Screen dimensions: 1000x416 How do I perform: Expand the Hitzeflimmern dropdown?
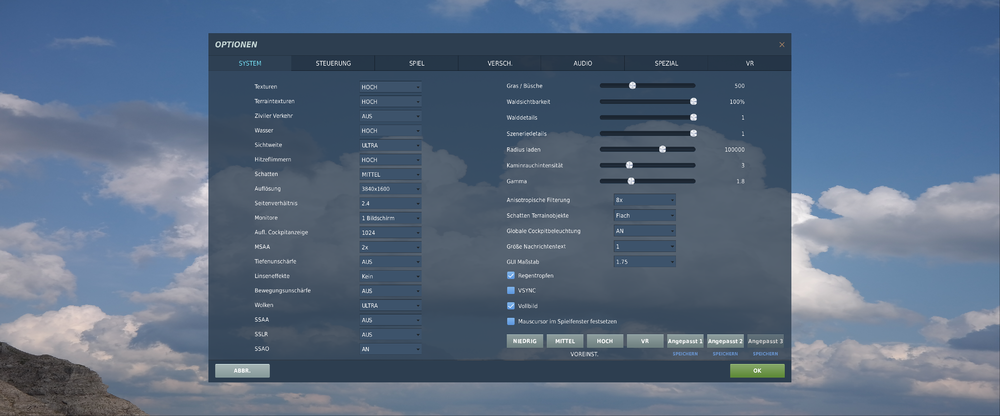click(390, 160)
